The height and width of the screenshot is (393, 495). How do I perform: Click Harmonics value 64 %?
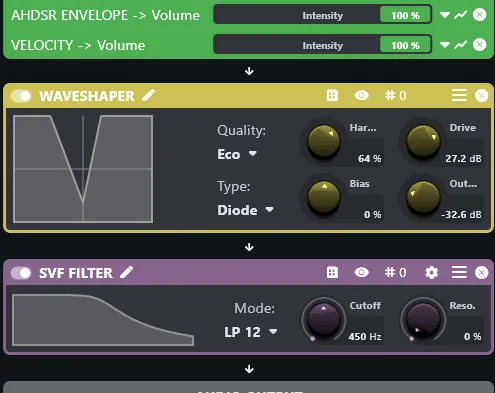tap(369, 159)
